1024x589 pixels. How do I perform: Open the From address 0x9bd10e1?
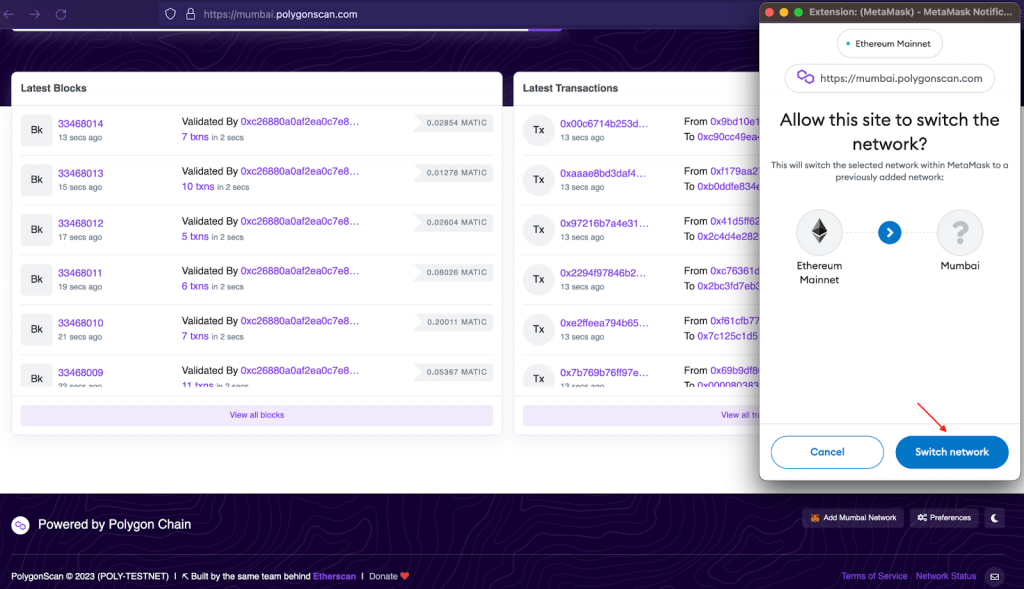(x=735, y=121)
